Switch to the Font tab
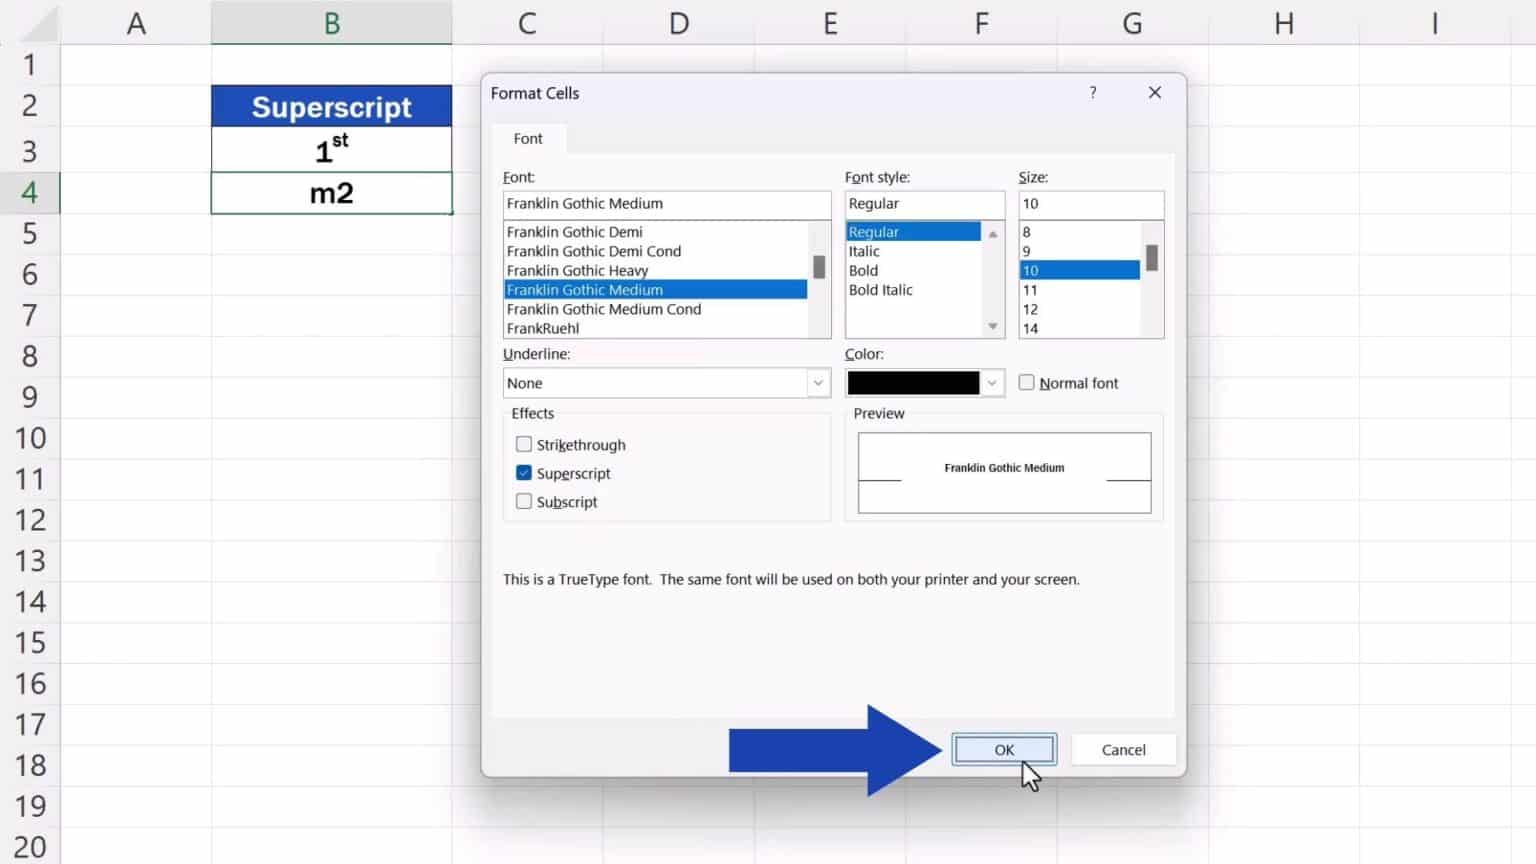1536x864 pixels. (527, 139)
